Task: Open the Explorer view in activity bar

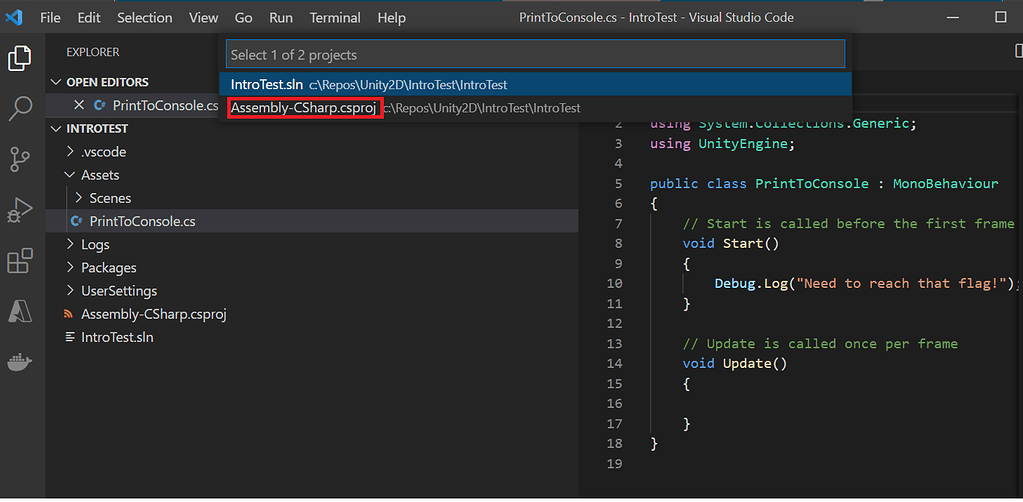Action: pos(20,59)
